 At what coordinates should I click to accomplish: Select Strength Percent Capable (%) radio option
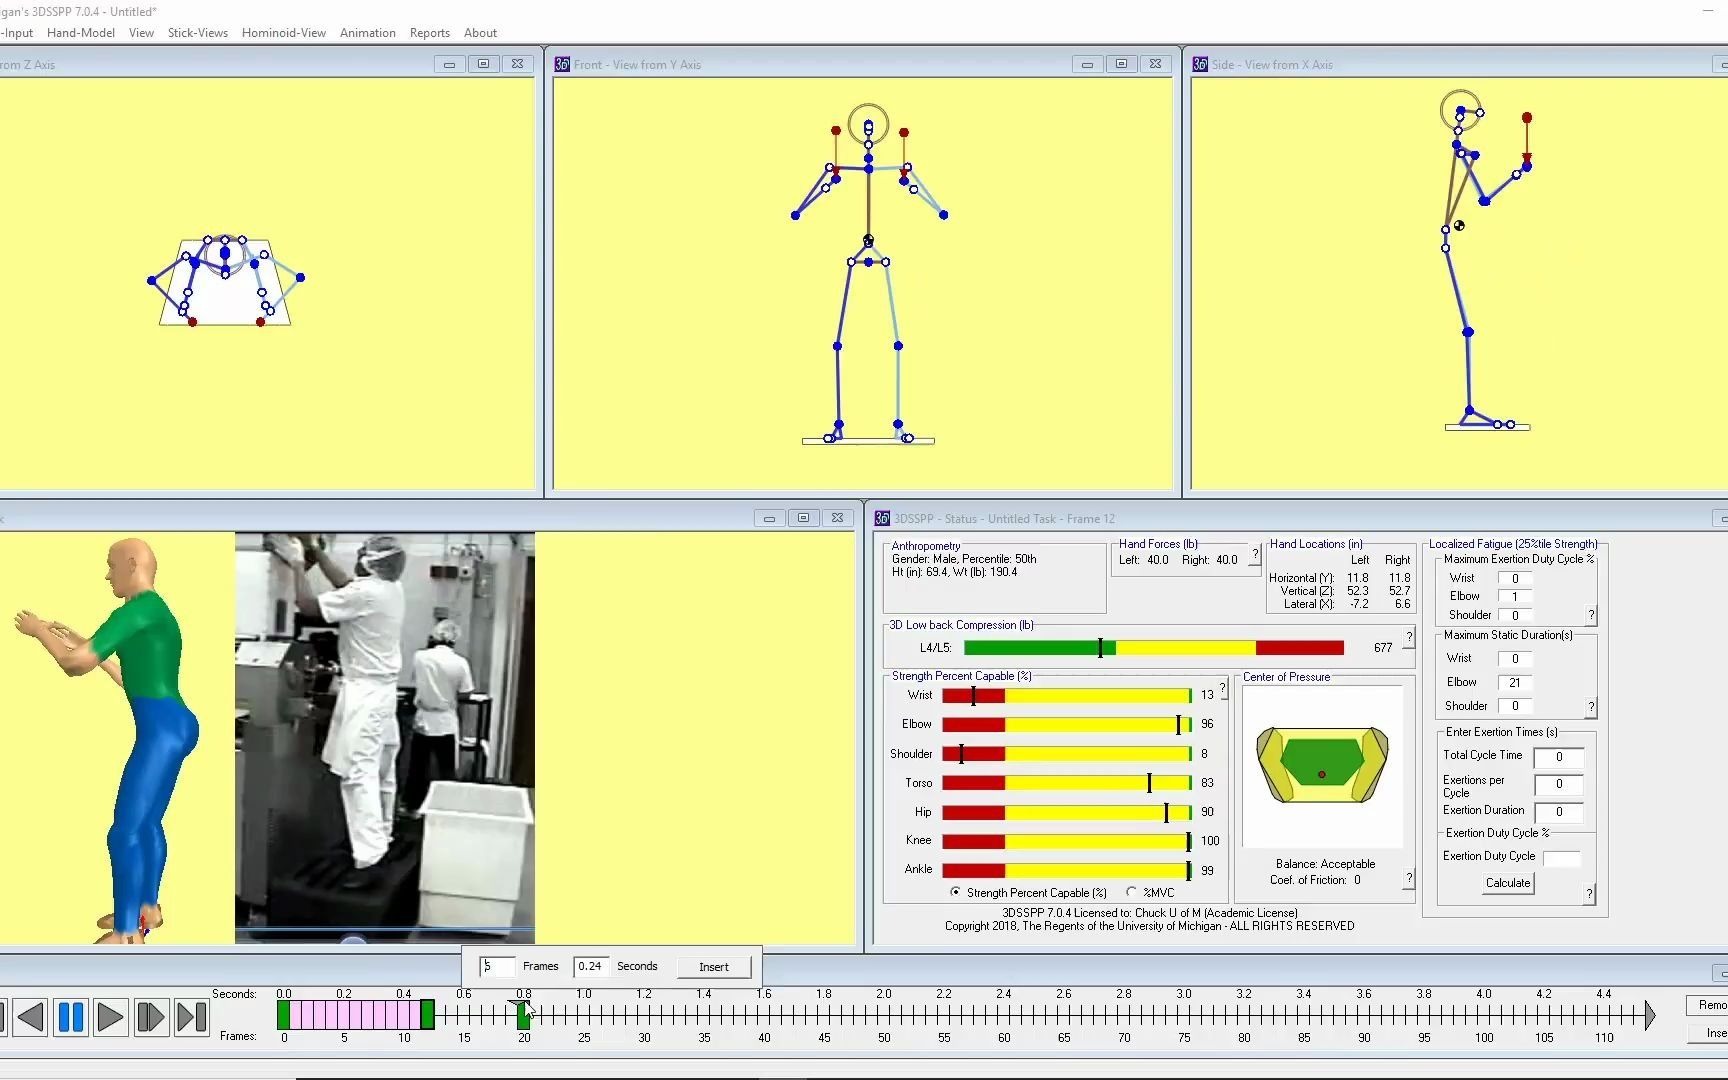pos(955,892)
